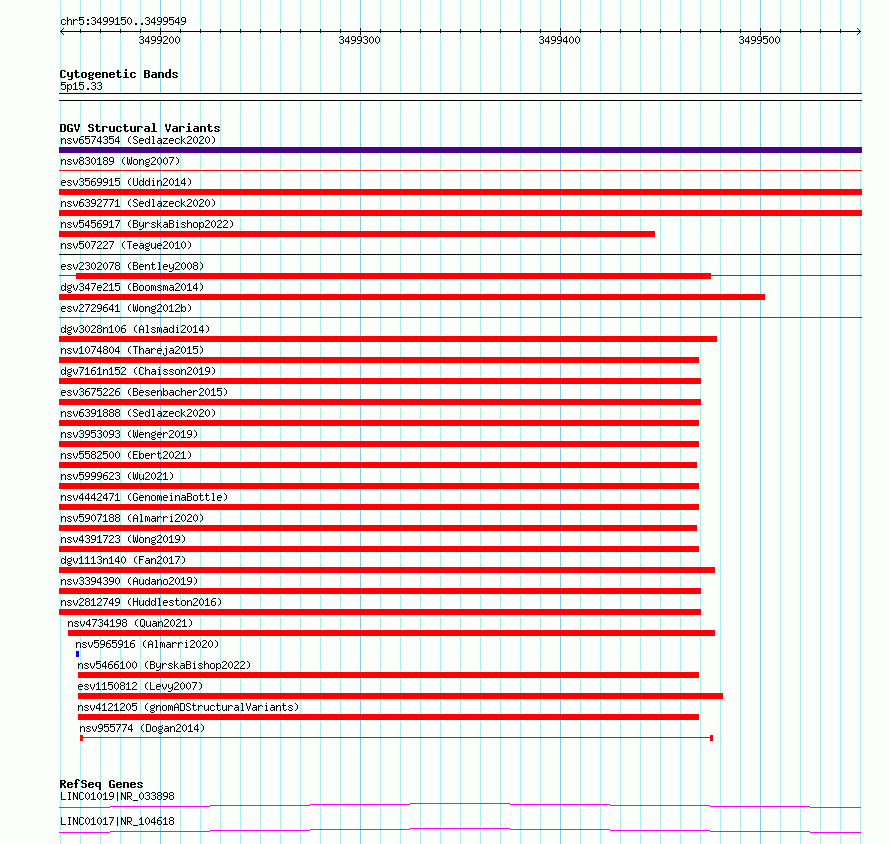
Task: Select nsv5965916 (Almarri2020) label
Action: 147,644
